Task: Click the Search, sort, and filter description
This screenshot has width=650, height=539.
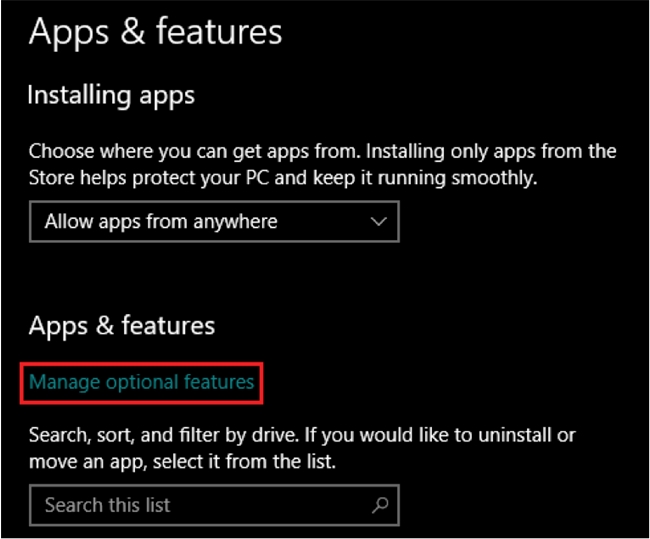Action: pos(302,435)
